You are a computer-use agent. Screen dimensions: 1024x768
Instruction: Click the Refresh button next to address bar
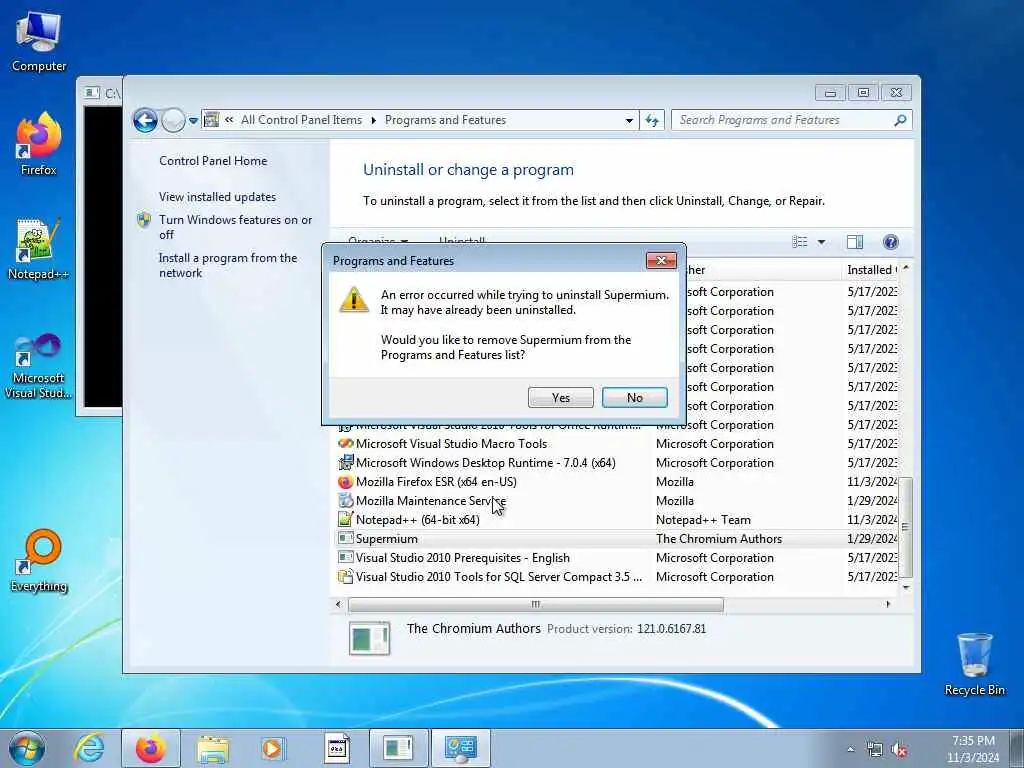652,120
